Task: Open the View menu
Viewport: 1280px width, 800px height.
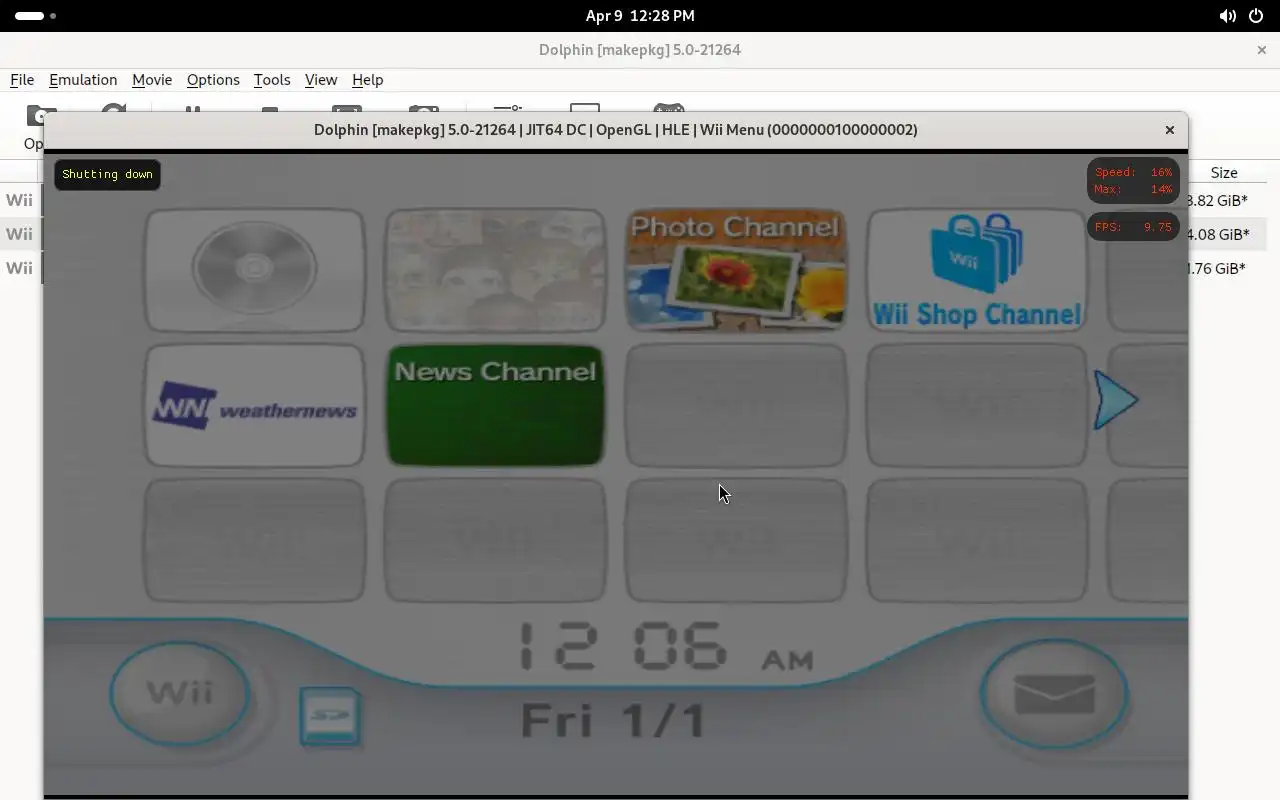Action: pyautogui.click(x=321, y=80)
